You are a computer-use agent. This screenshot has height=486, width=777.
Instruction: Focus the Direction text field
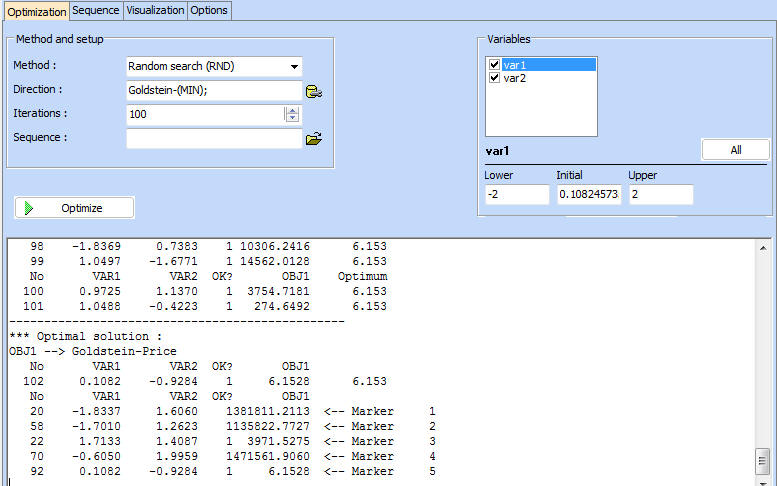pos(213,91)
